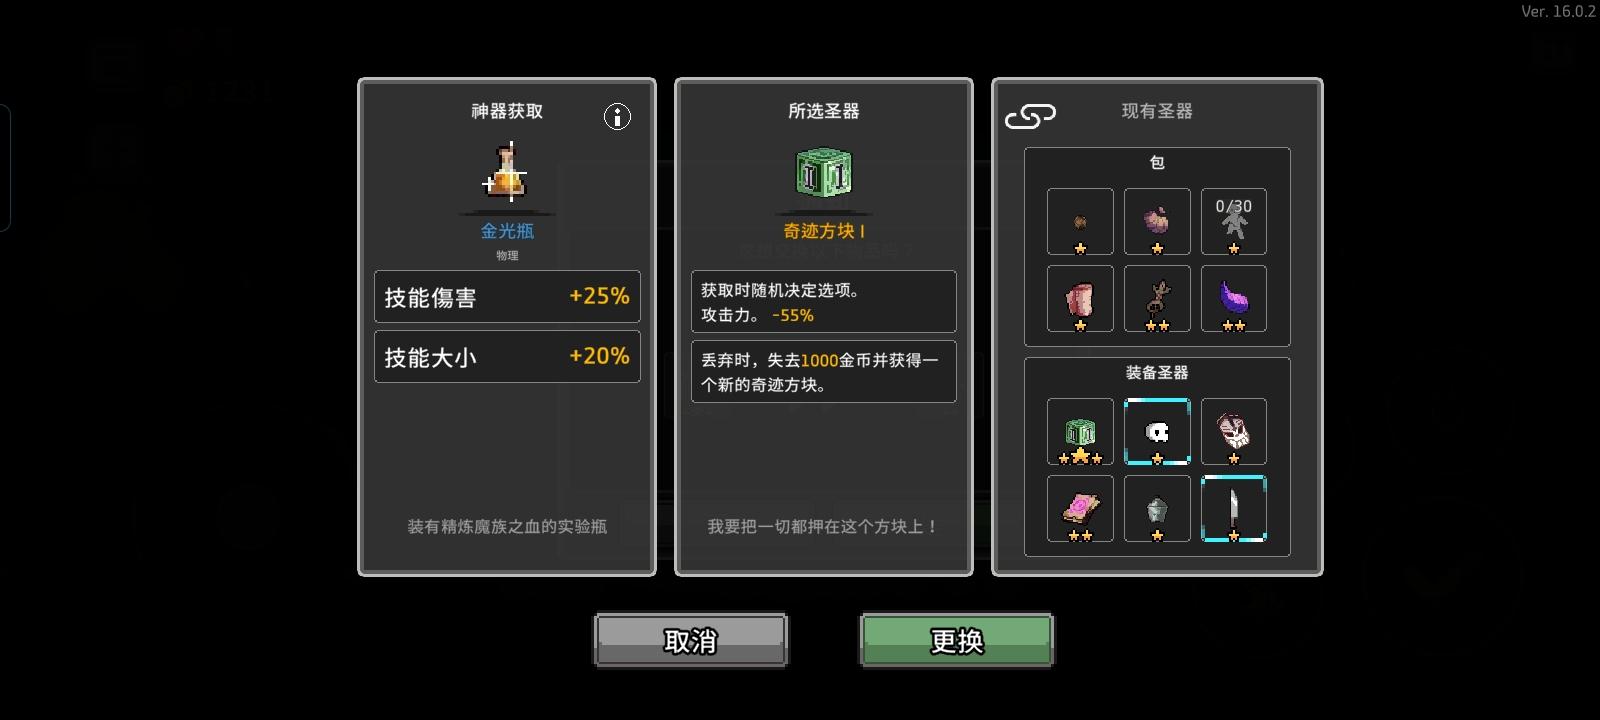Select the green cube in 装备圣器 grid
1600x720 pixels.
[1080, 432]
